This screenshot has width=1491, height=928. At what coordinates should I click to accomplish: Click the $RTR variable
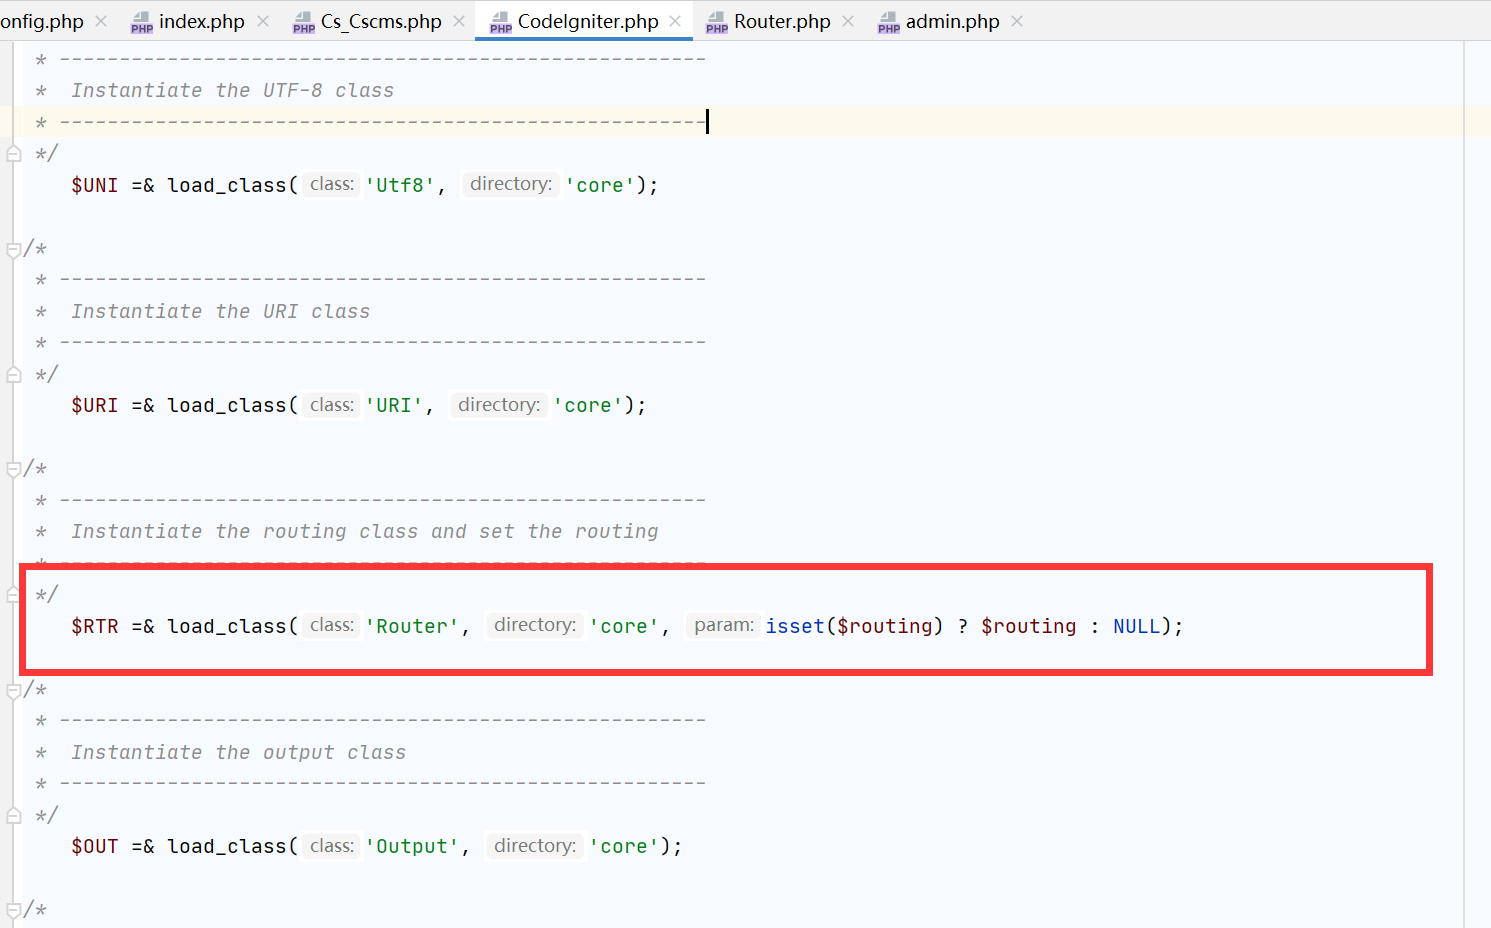point(95,626)
